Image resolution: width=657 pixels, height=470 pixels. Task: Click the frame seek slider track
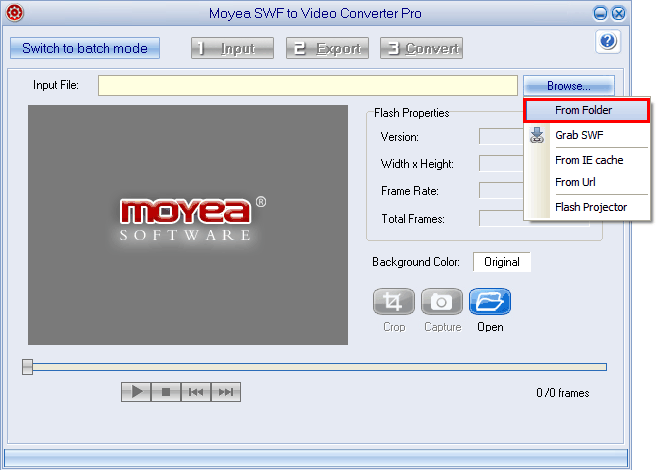click(x=319, y=367)
